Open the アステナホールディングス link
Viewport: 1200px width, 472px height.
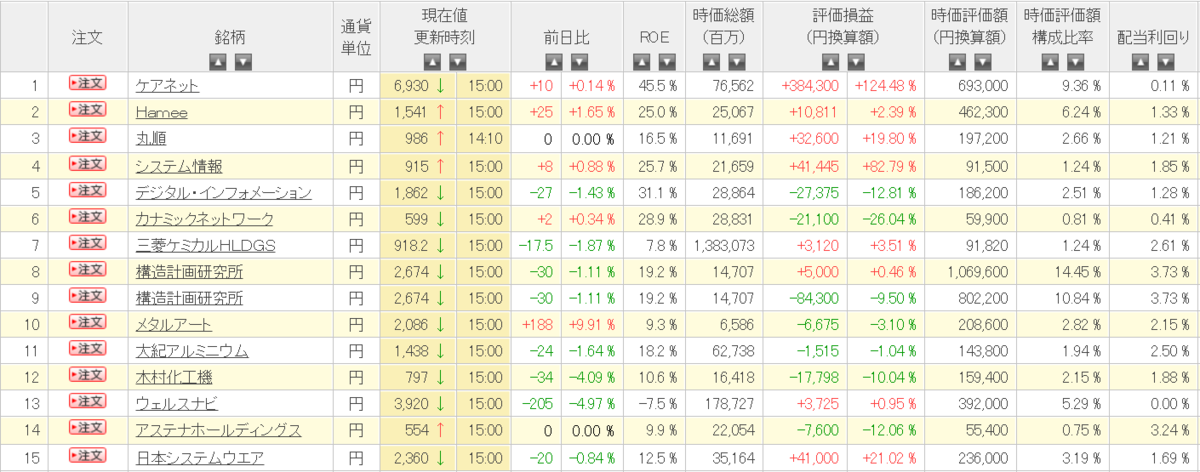tap(218, 431)
